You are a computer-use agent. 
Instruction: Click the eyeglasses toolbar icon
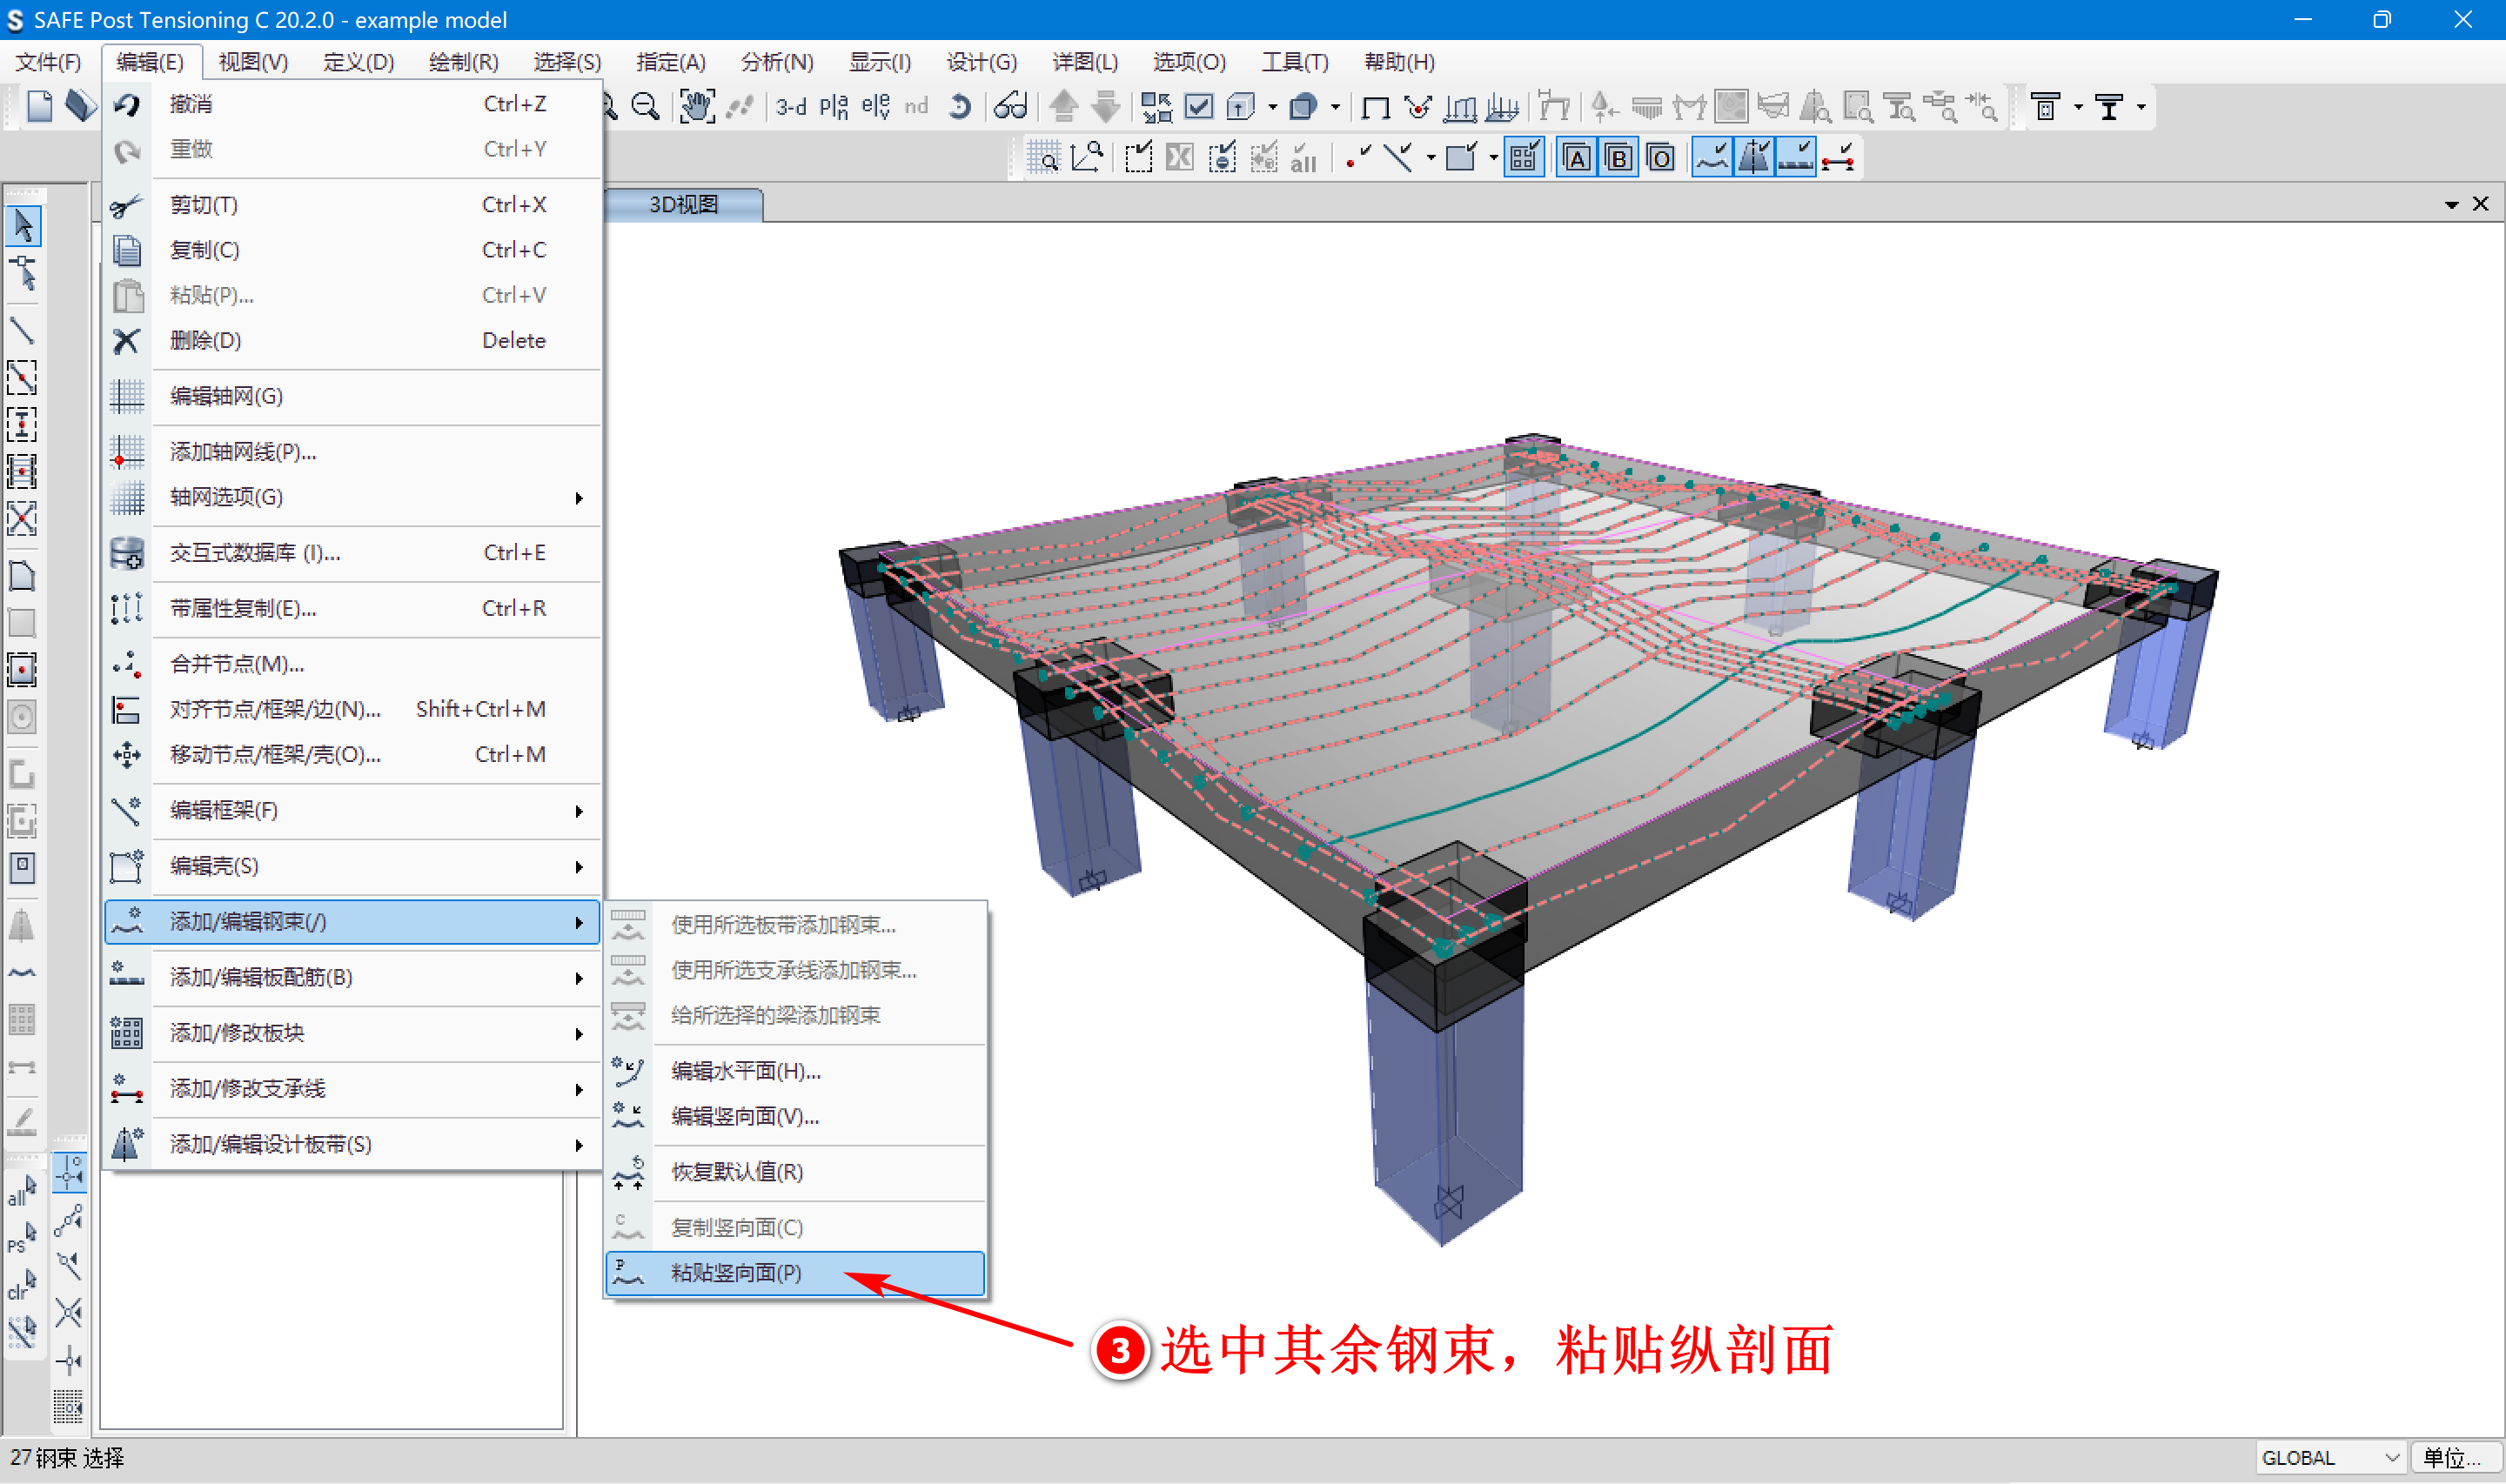pos(1010,106)
